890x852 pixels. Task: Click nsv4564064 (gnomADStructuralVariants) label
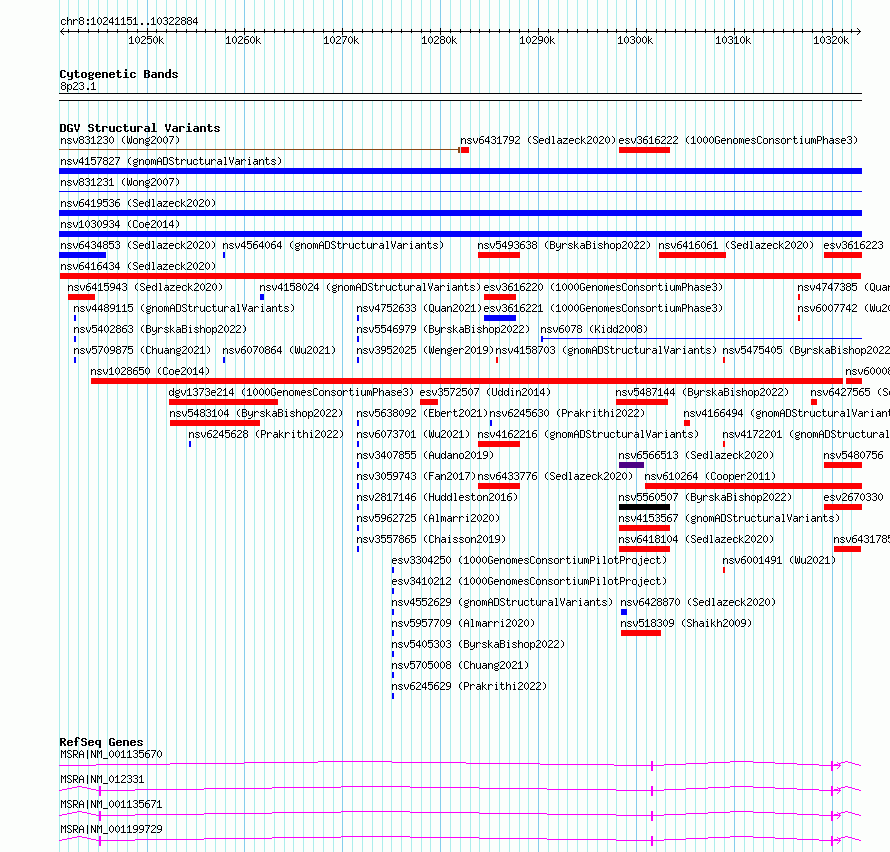(x=333, y=245)
